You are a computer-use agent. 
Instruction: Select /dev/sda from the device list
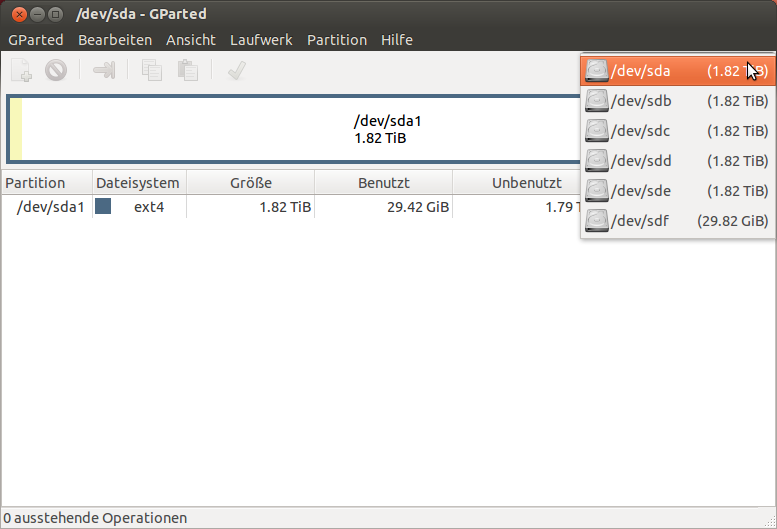[677, 71]
